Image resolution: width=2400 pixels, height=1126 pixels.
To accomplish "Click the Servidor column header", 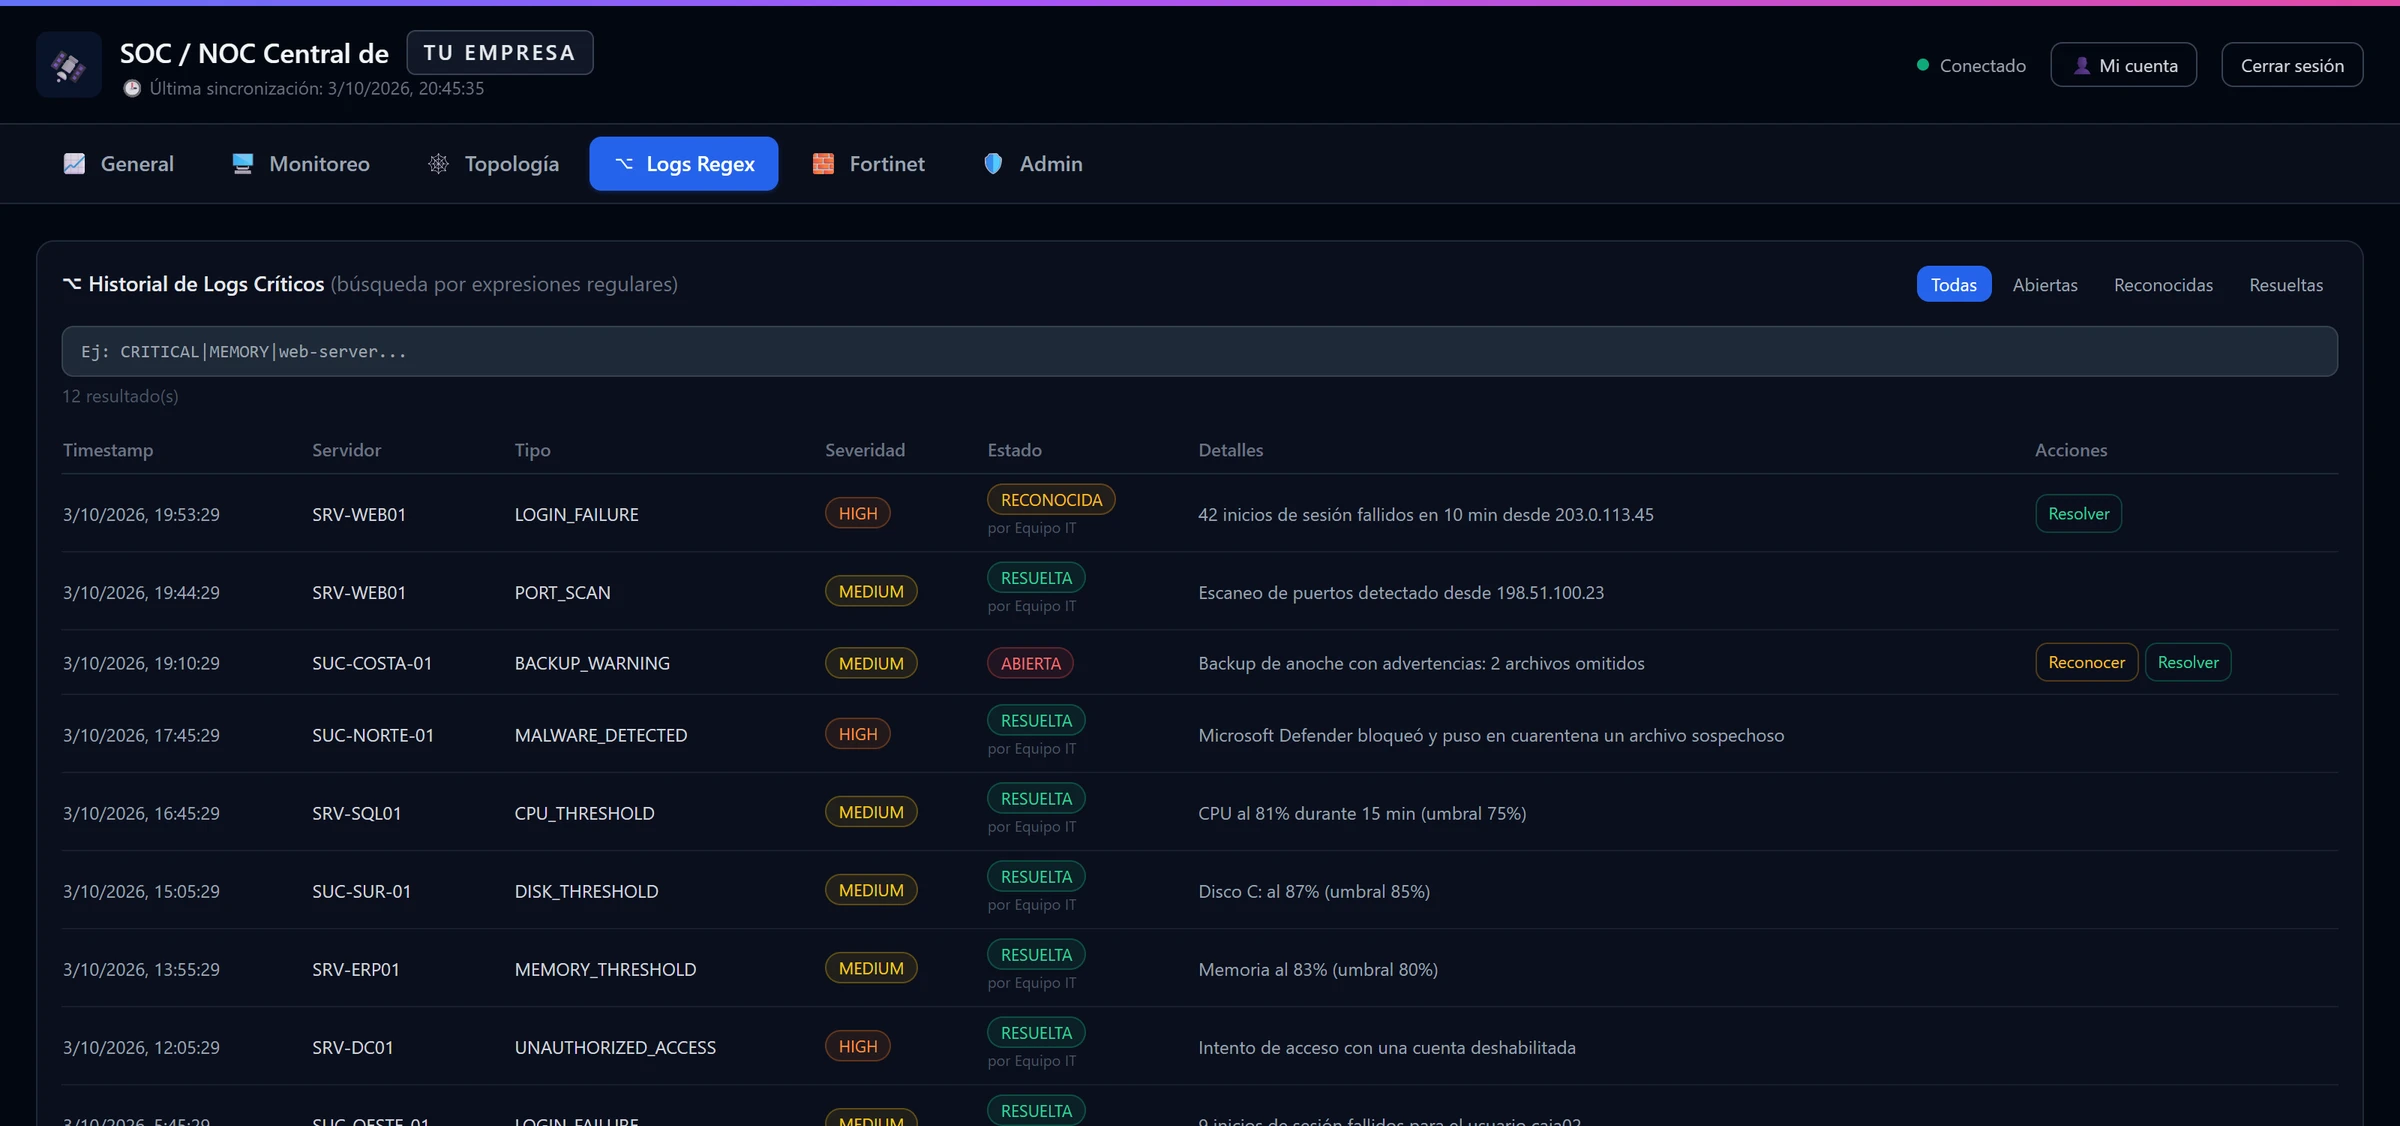I will click(346, 451).
